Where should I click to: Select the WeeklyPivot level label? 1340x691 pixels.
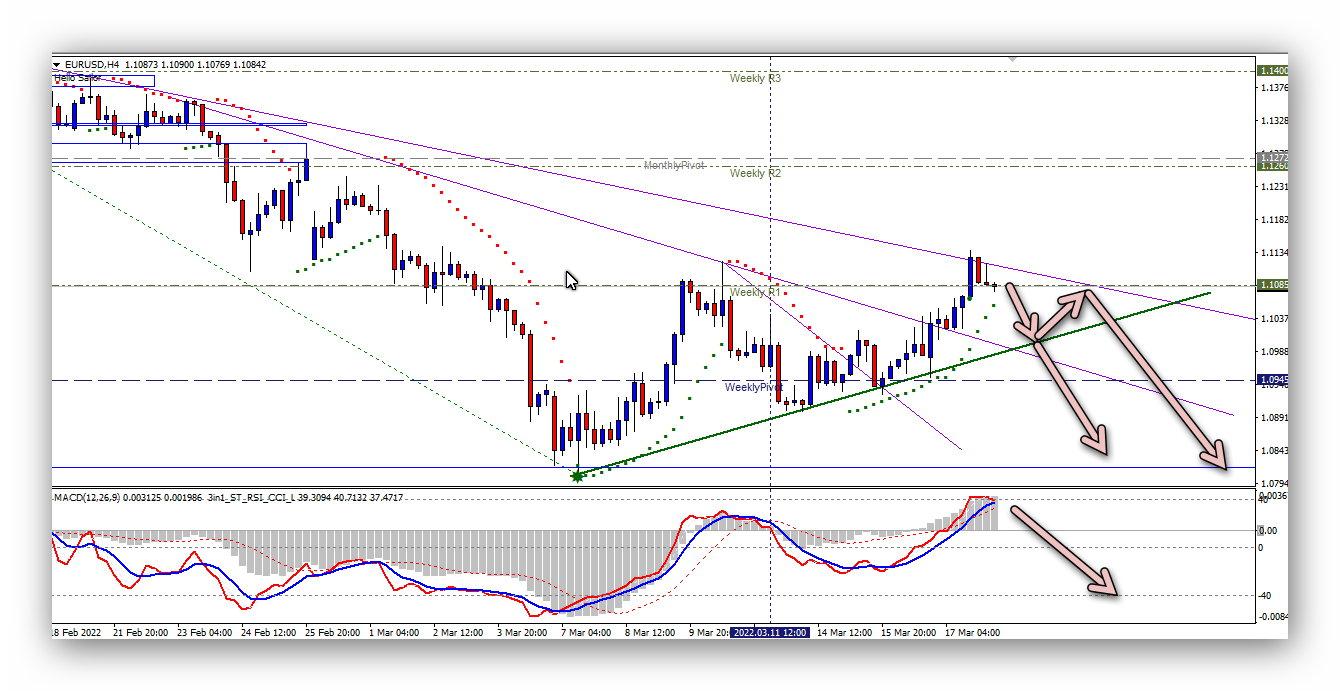pos(753,387)
